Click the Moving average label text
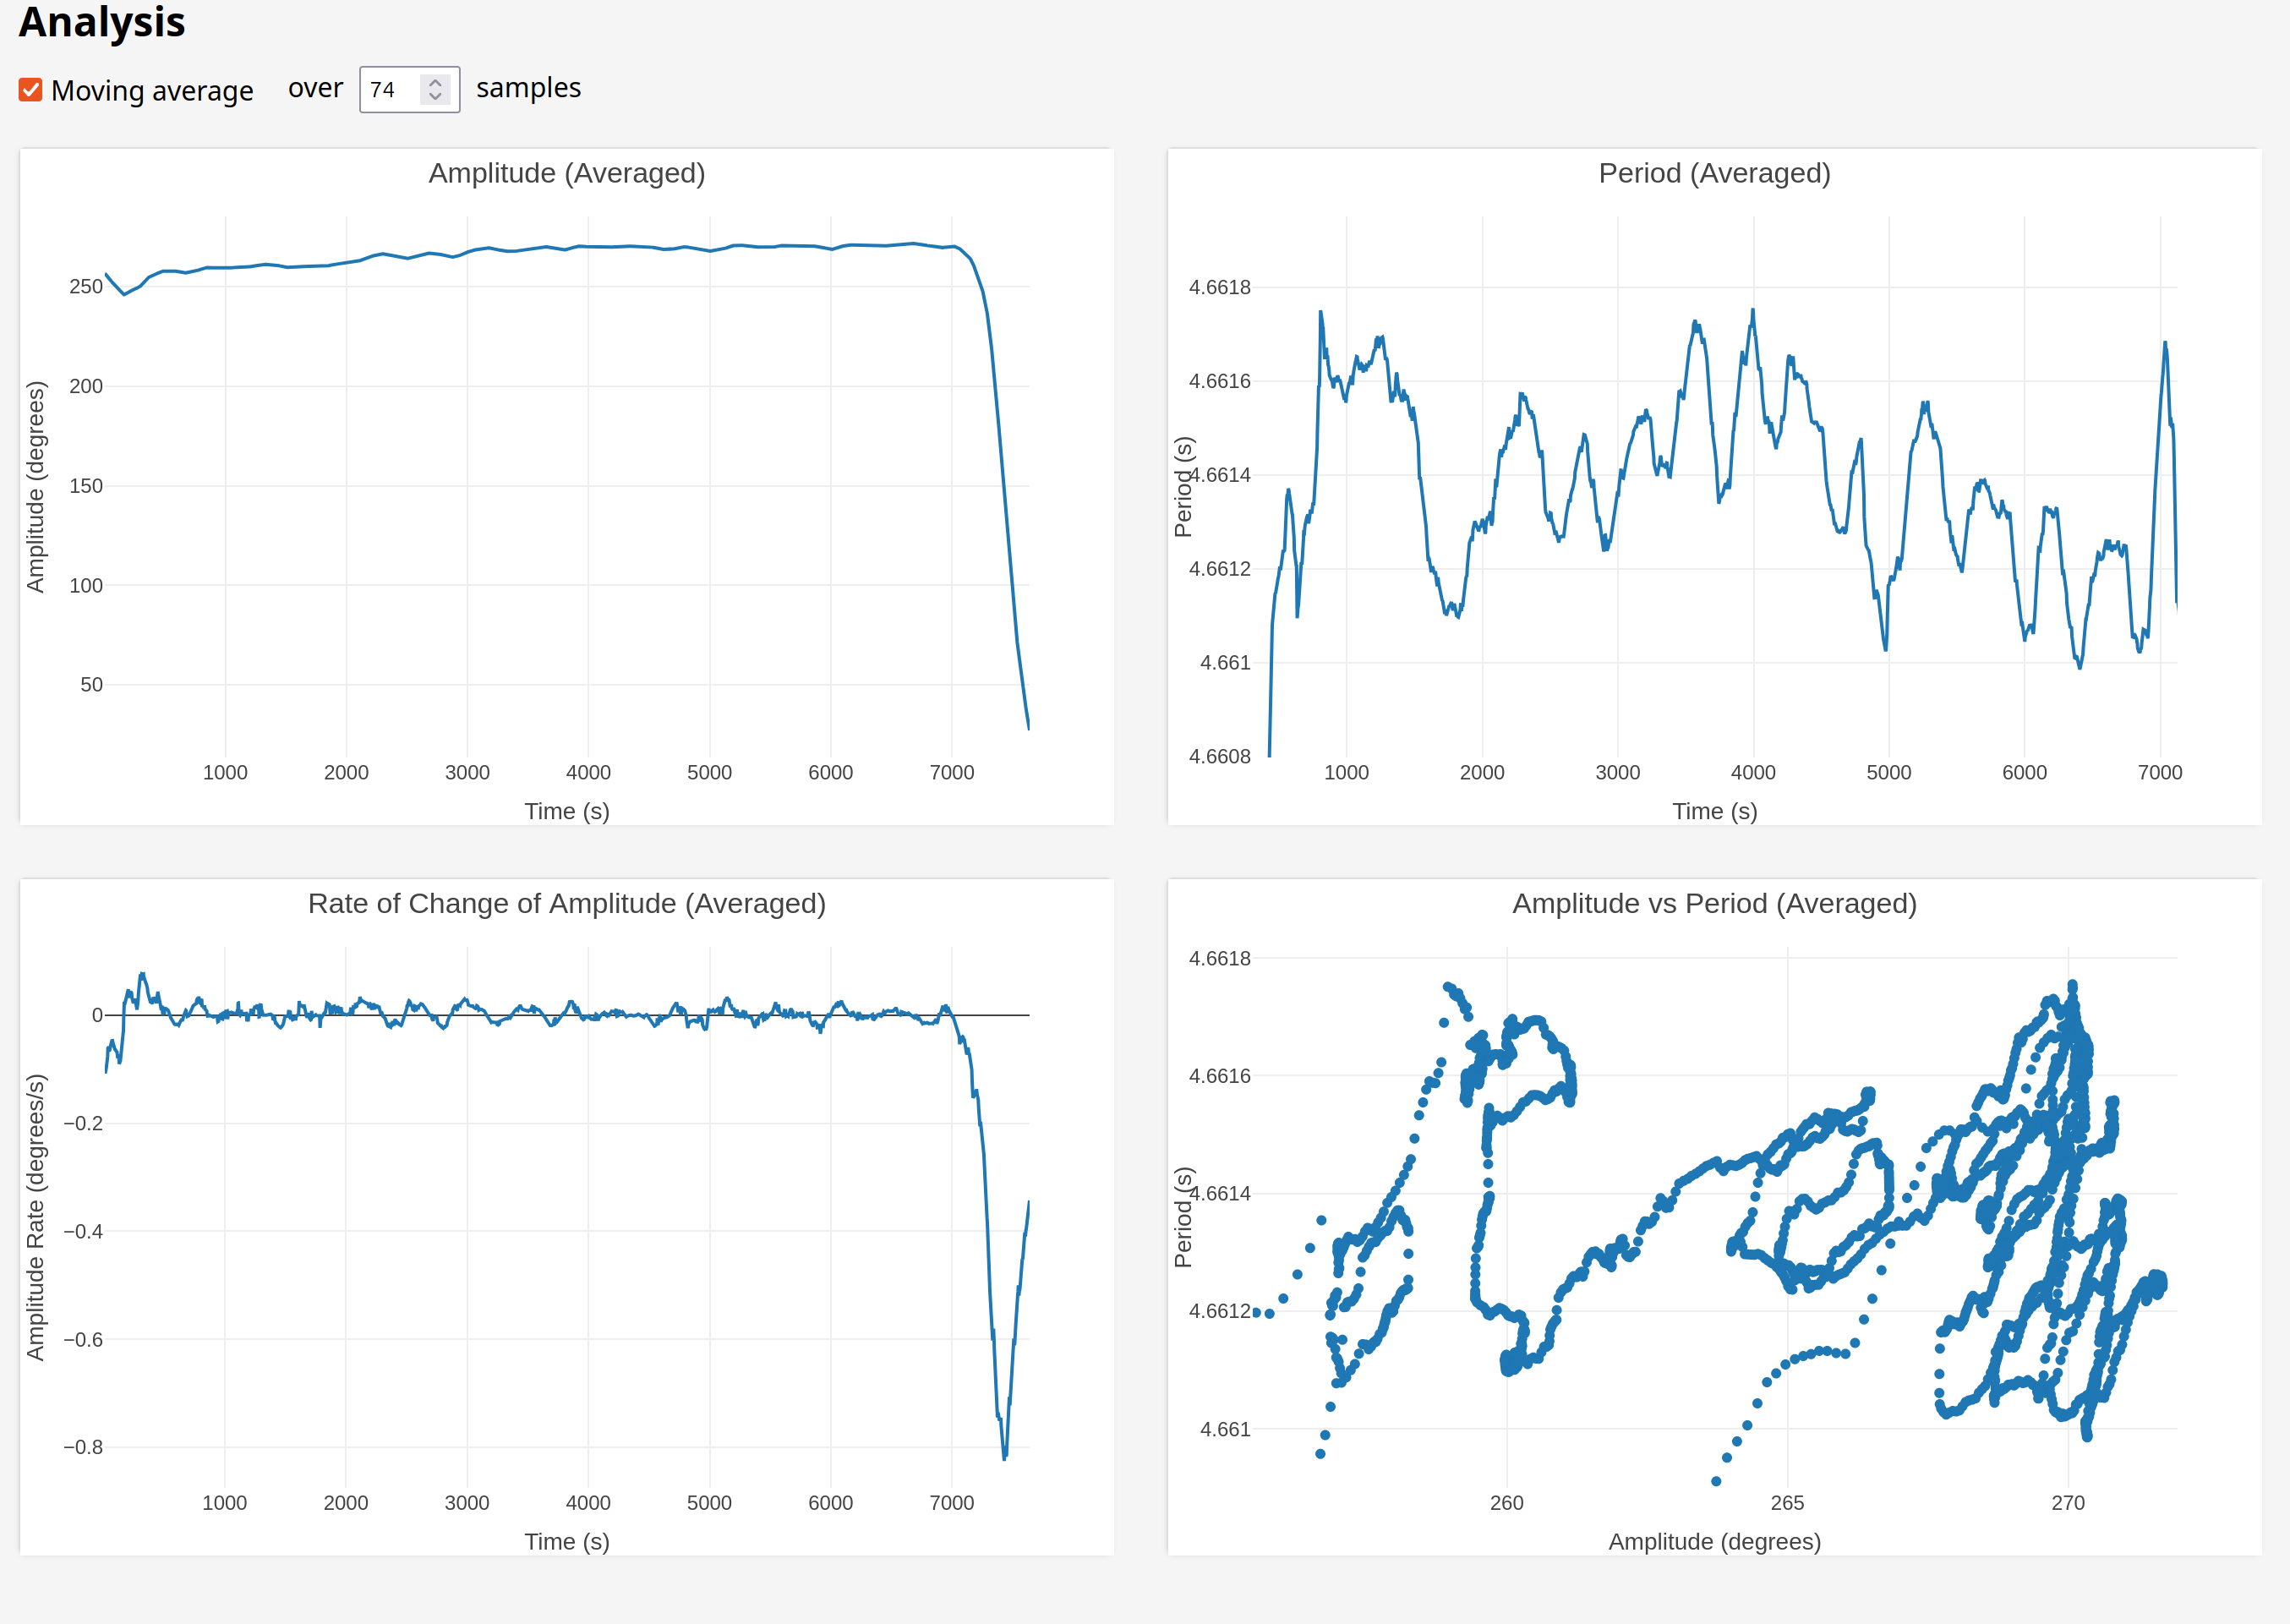 (x=152, y=91)
